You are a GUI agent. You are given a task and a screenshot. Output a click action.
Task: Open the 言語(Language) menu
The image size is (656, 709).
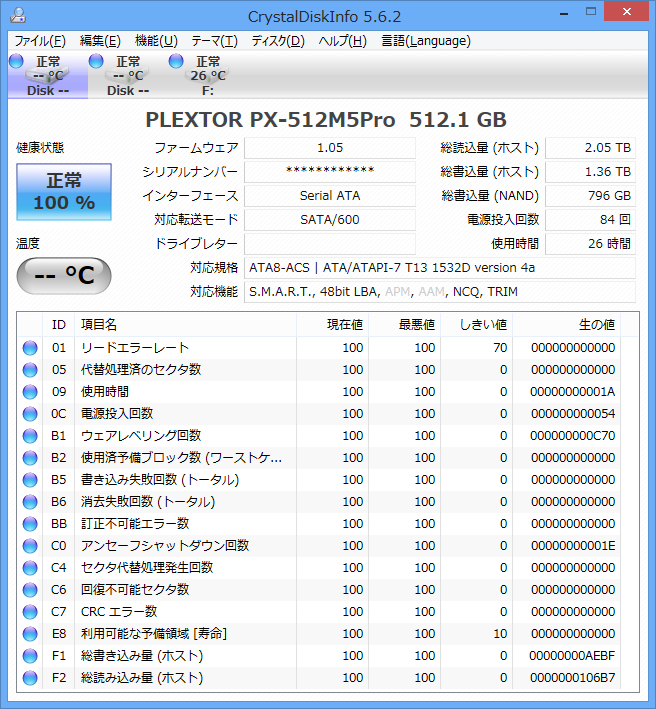pos(426,41)
